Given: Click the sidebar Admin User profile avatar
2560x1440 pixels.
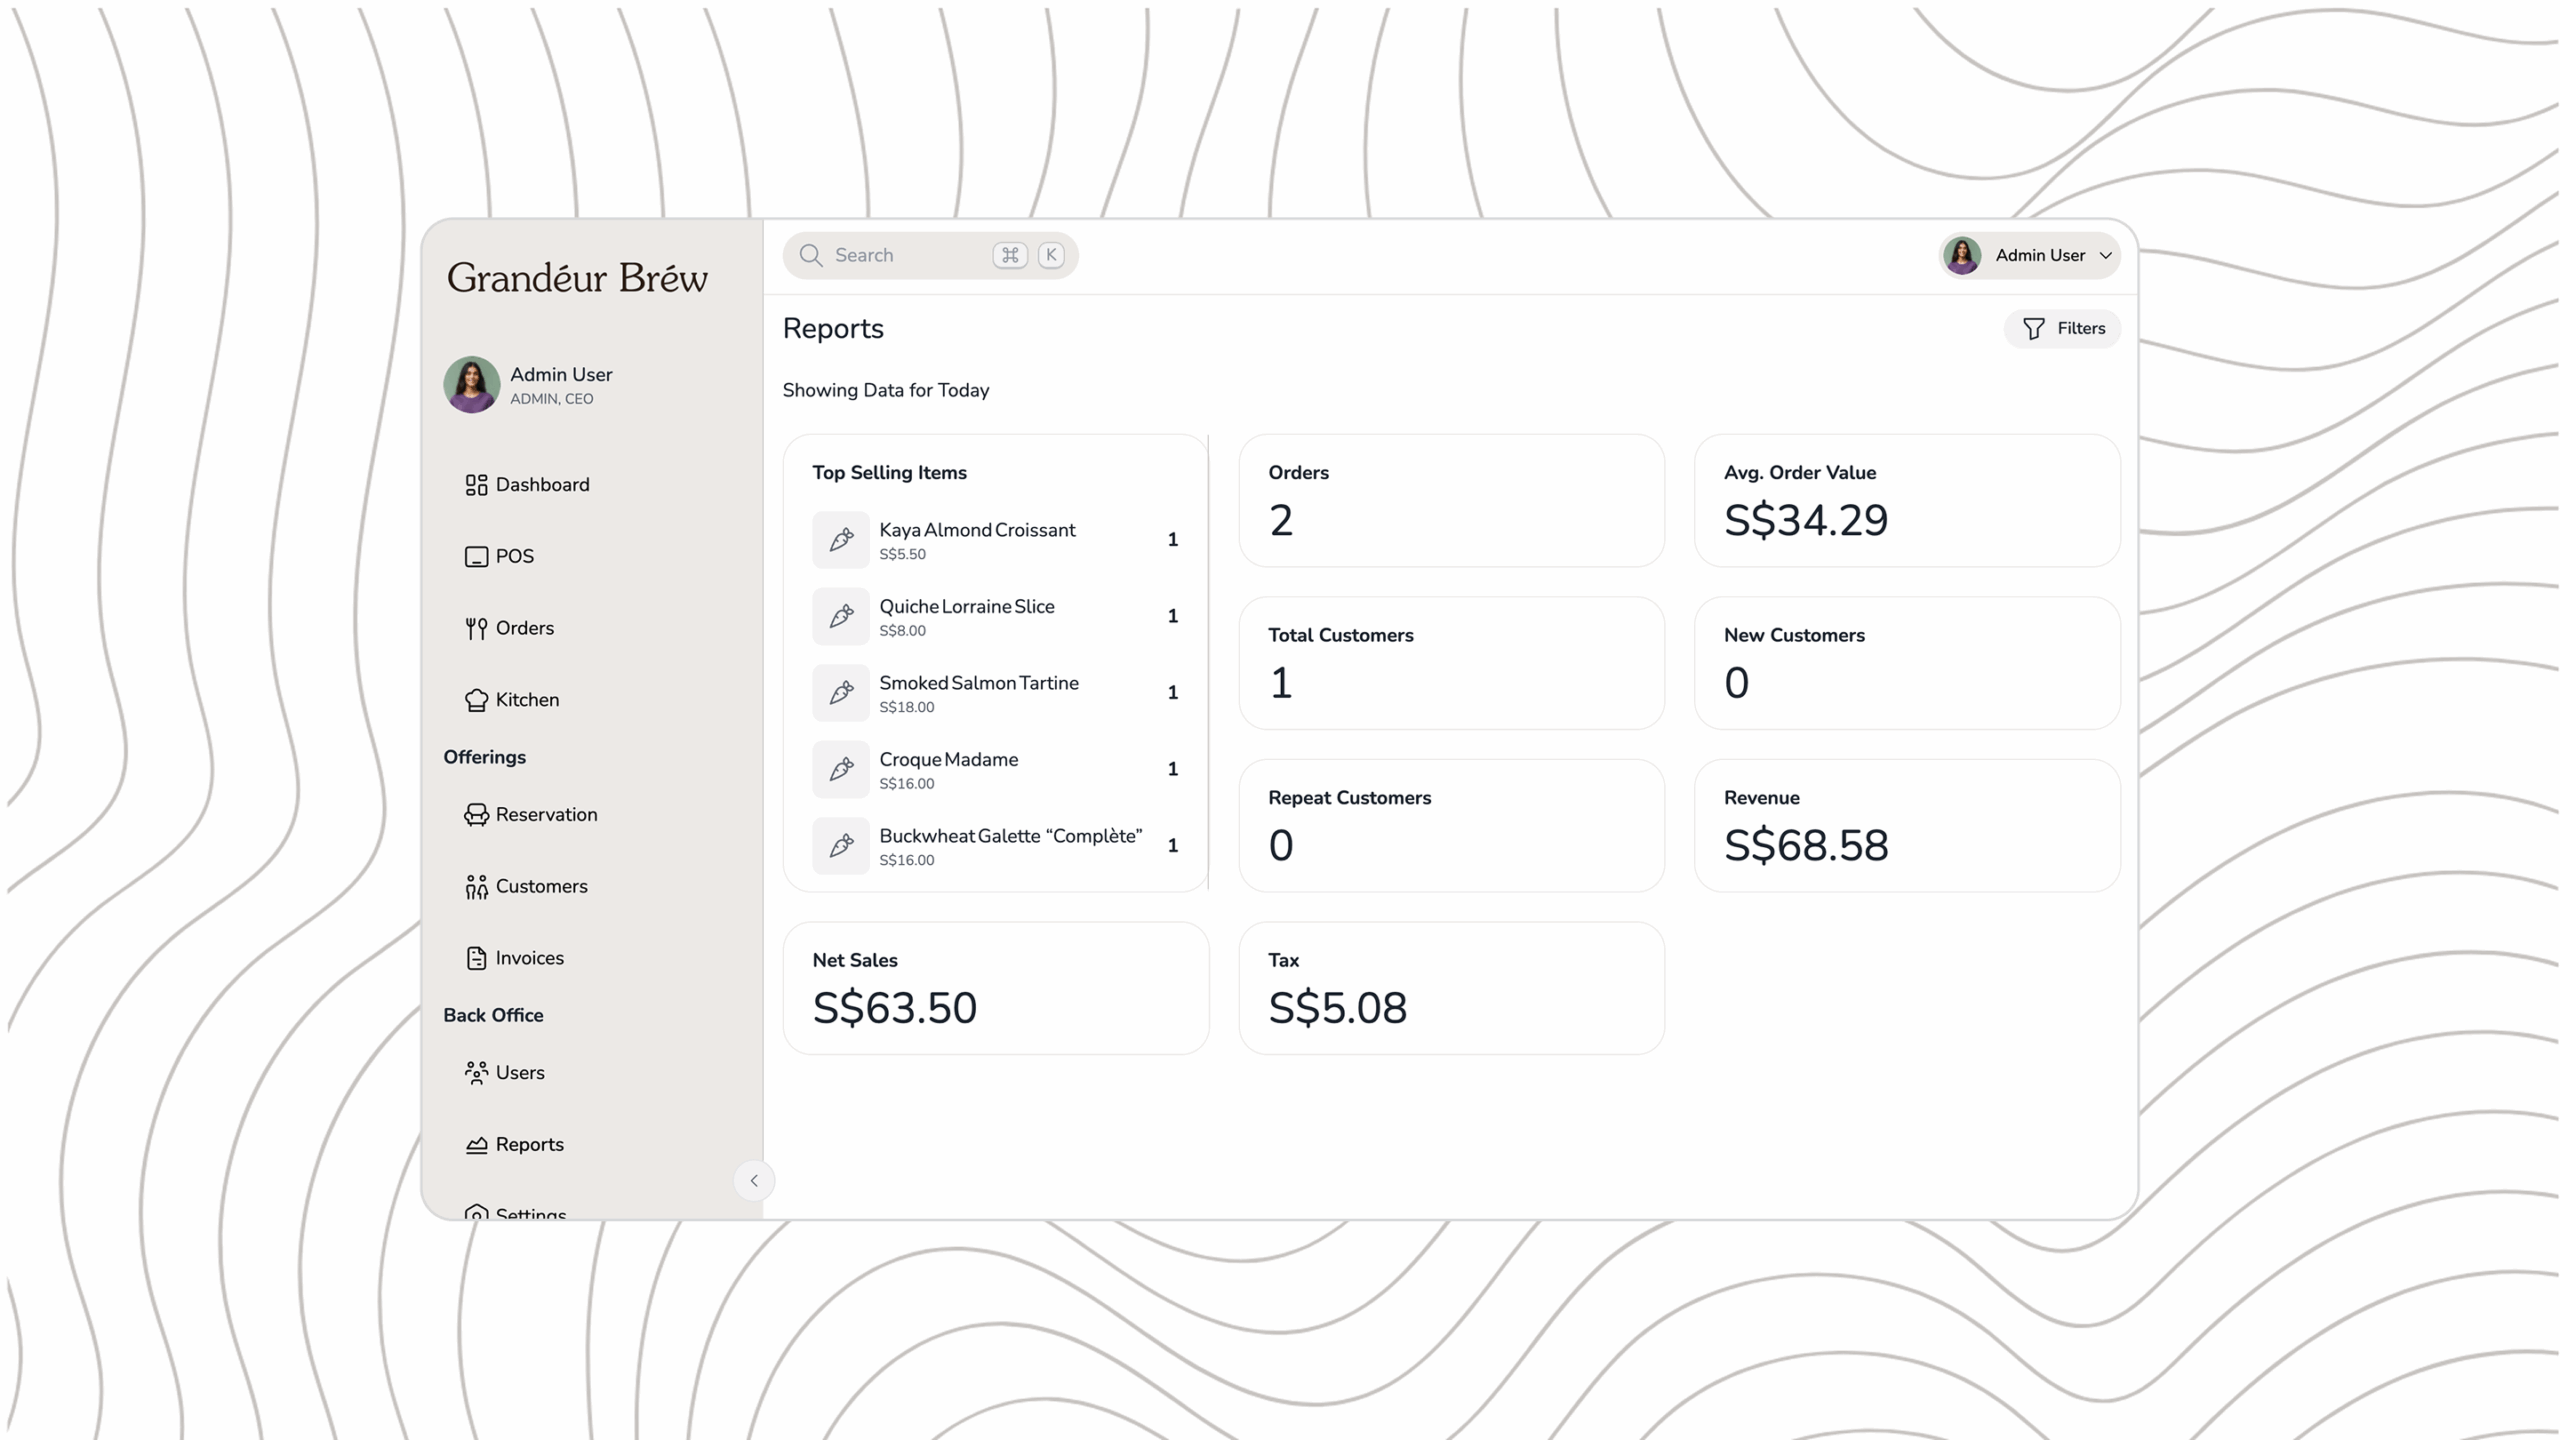Looking at the screenshot, I should [x=472, y=385].
